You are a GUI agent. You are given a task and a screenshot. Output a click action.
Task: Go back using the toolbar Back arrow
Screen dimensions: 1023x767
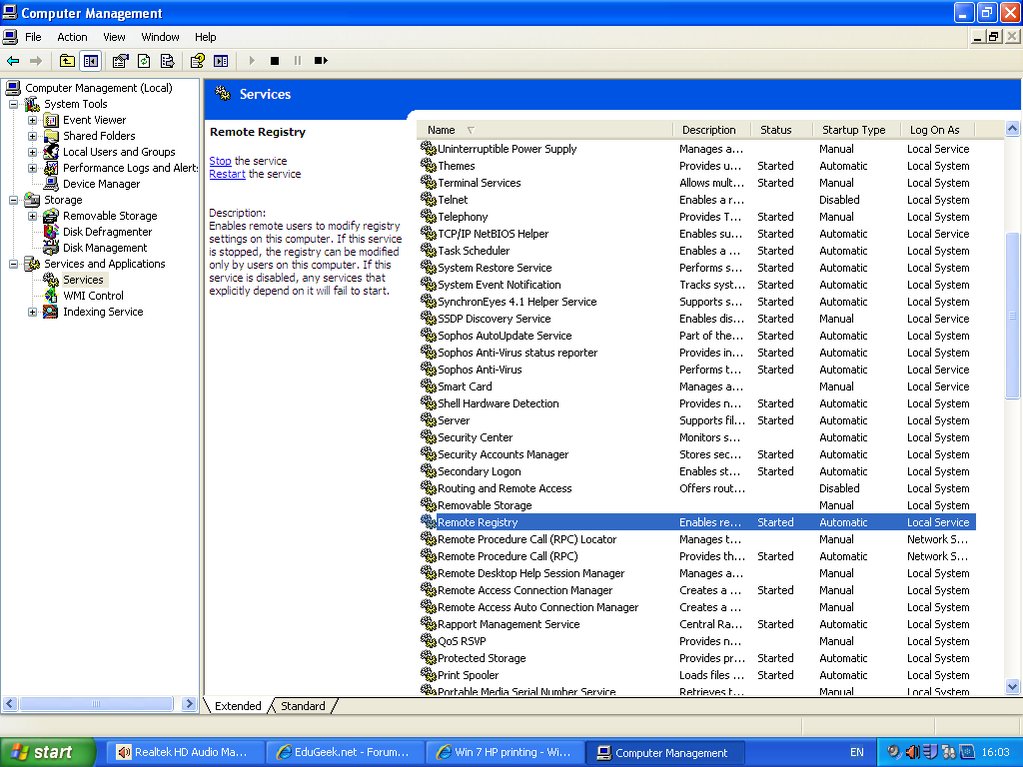pos(13,61)
